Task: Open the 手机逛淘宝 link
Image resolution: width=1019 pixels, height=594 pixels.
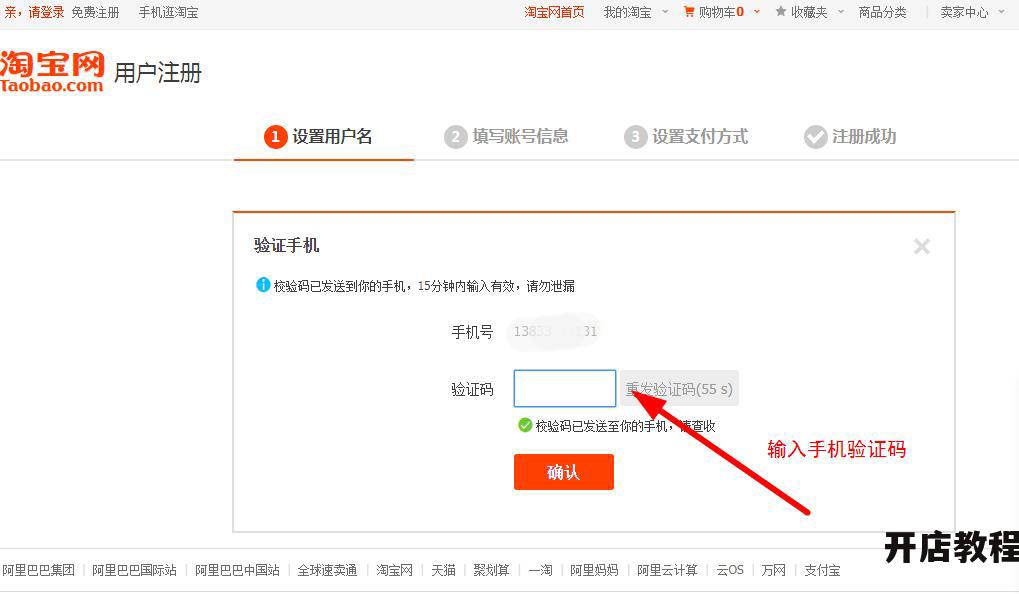Action: point(168,12)
